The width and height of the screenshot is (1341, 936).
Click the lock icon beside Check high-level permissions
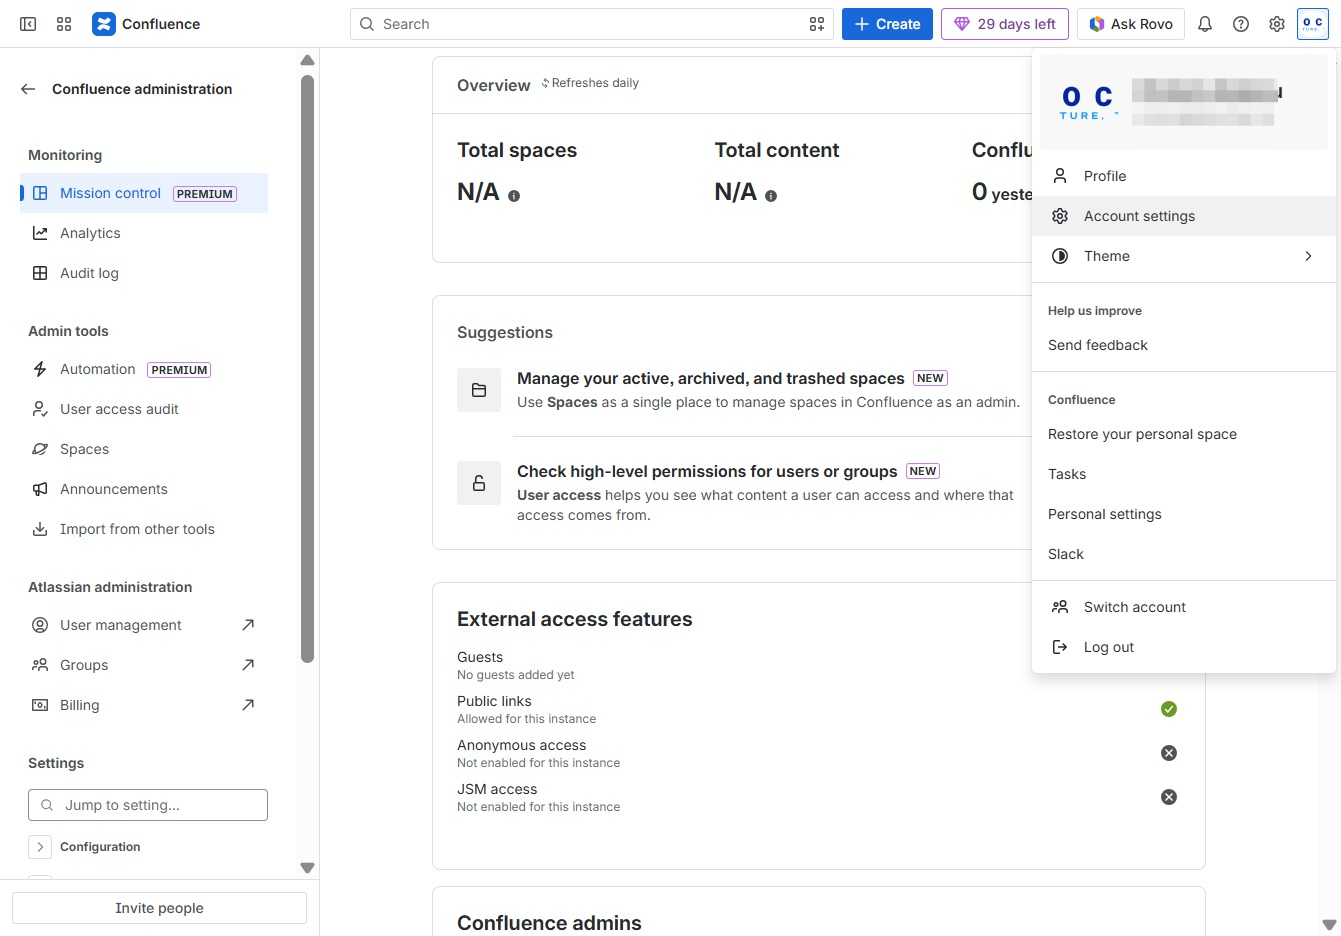479,483
